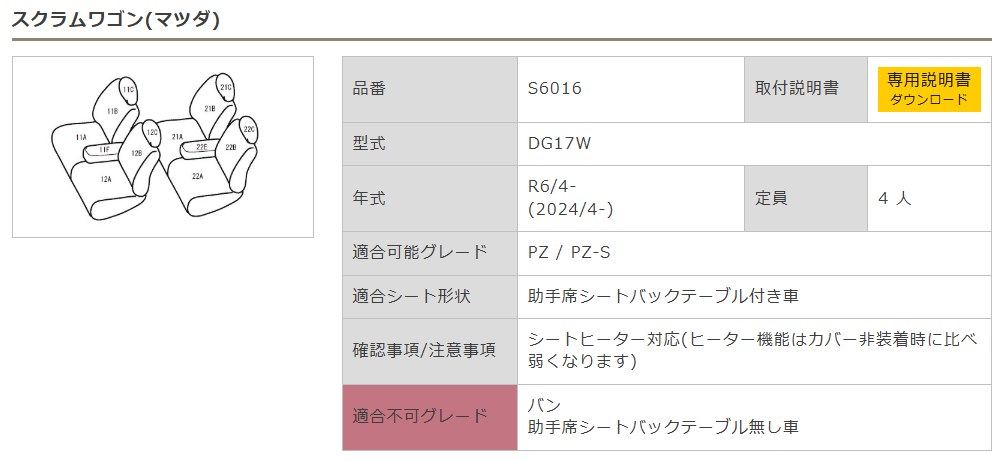The width and height of the screenshot is (1001, 461).
Task: Click headrest 11C in the seat diagram
Action: click(129, 90)
